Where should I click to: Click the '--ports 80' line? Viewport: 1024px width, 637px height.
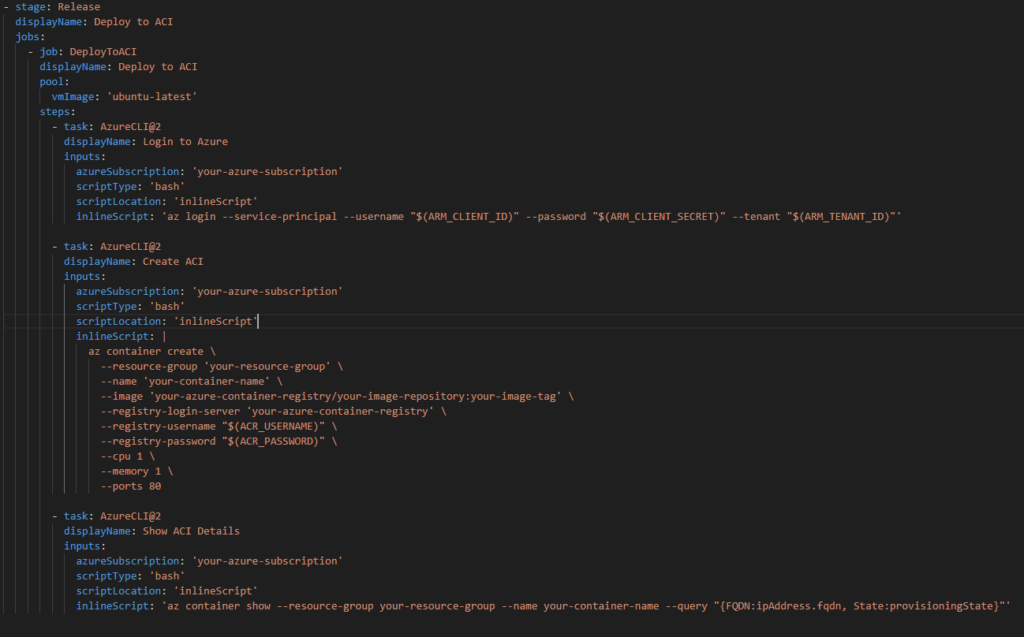click(x=131, y=487)
